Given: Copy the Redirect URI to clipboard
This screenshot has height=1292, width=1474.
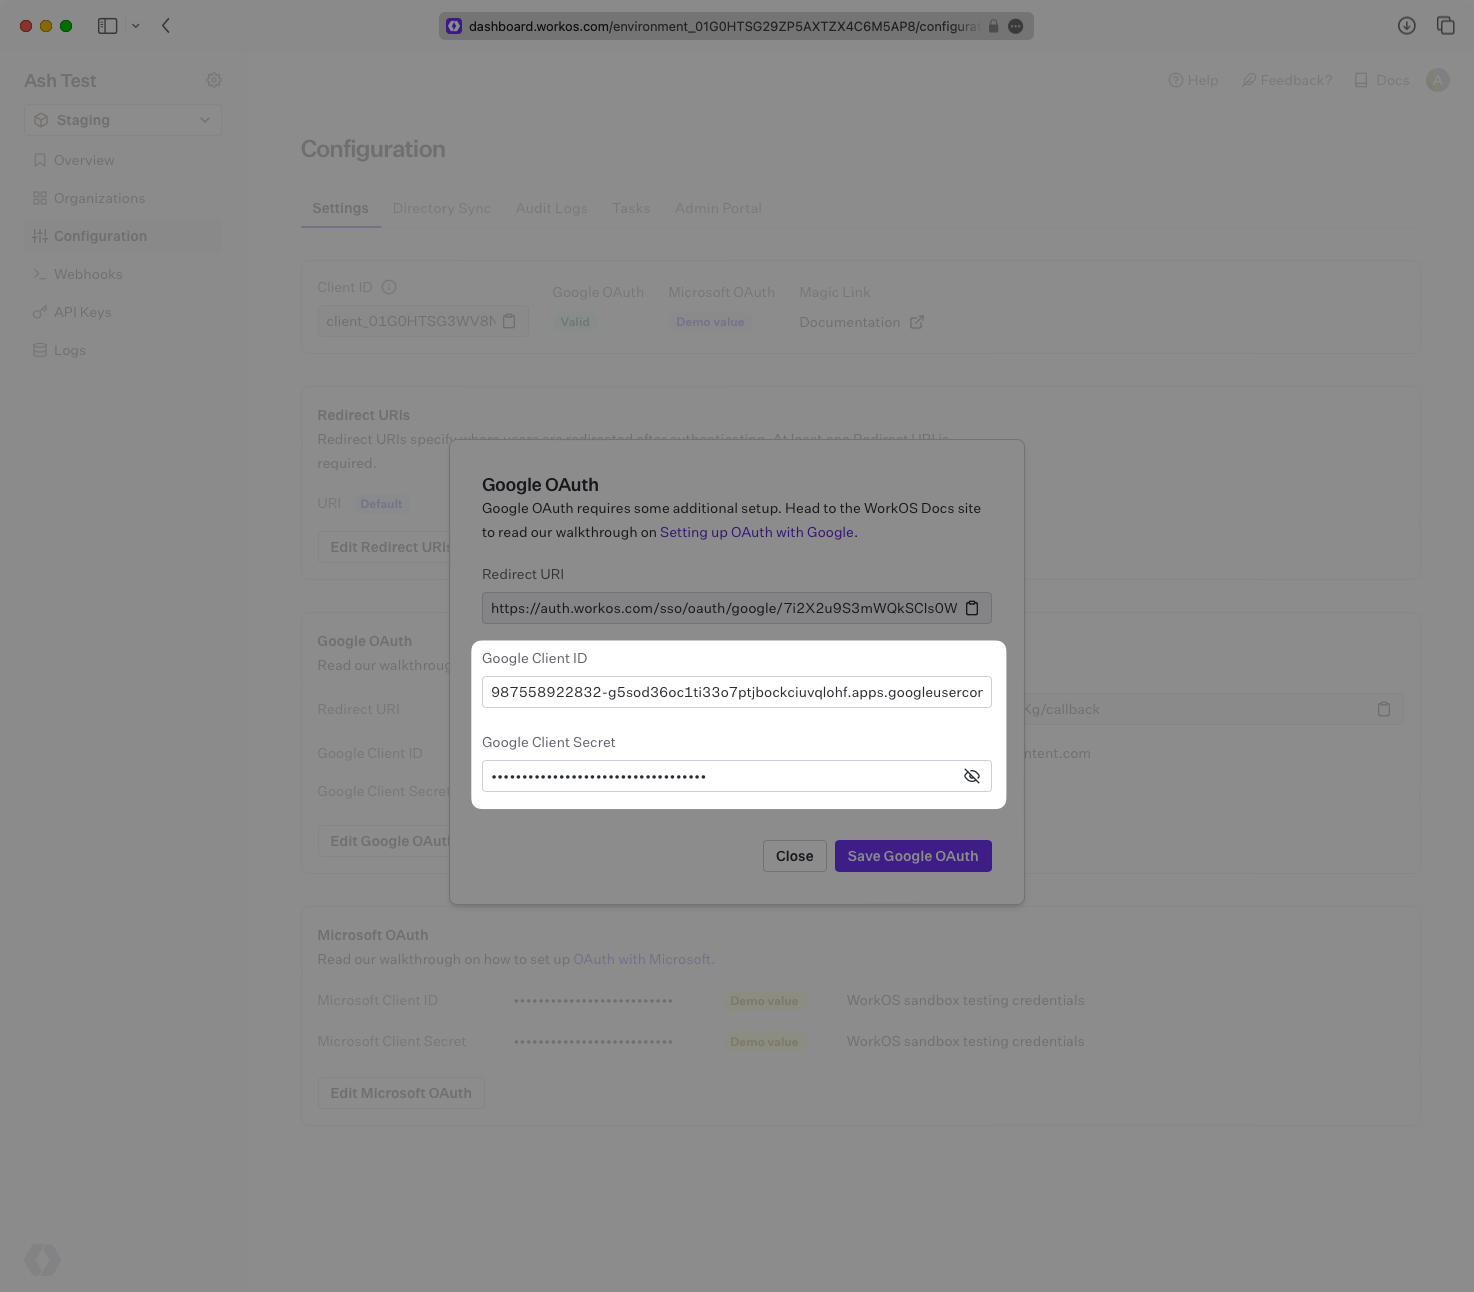Looking at the screenshot, I should pos(971,607).
